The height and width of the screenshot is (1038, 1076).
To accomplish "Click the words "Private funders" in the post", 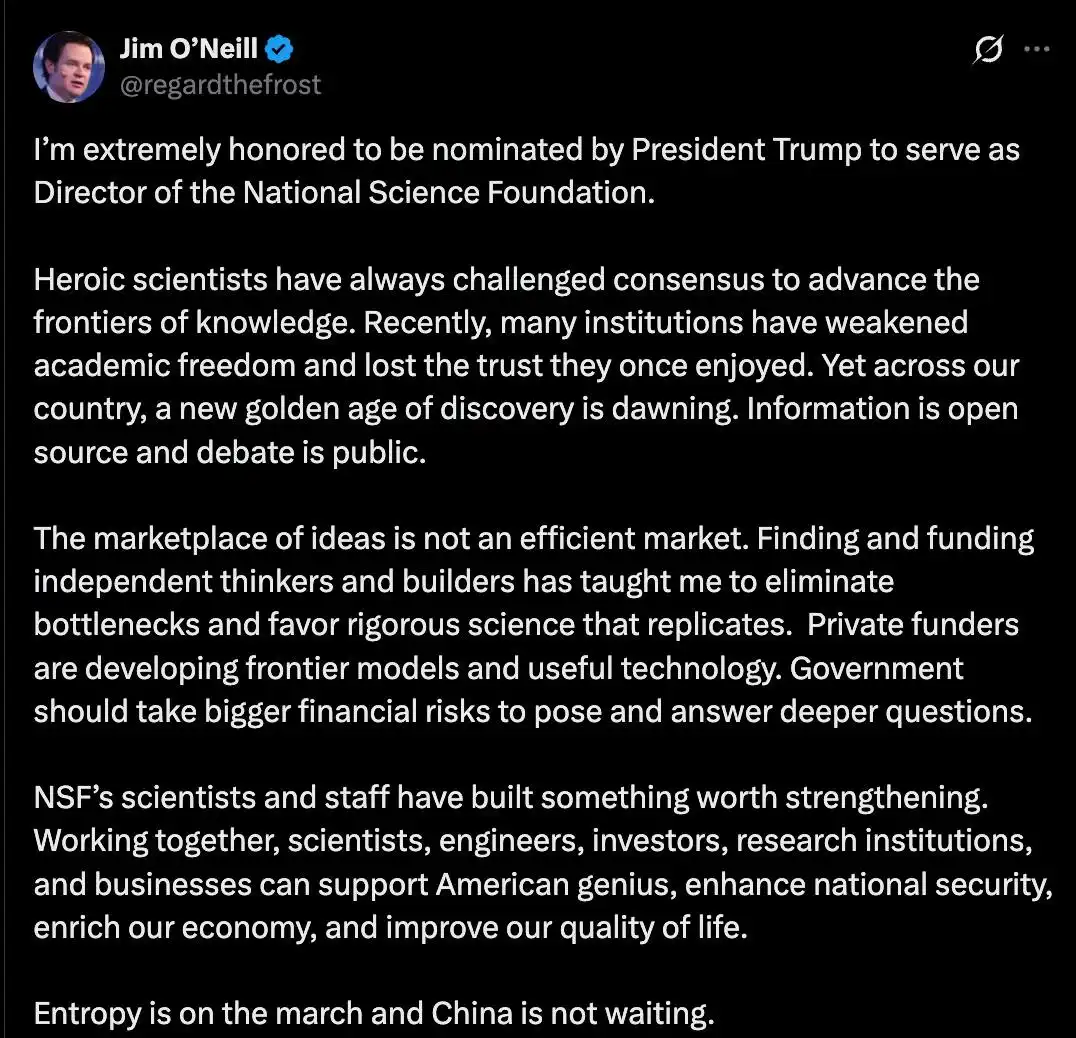I will tap(913, 625).
